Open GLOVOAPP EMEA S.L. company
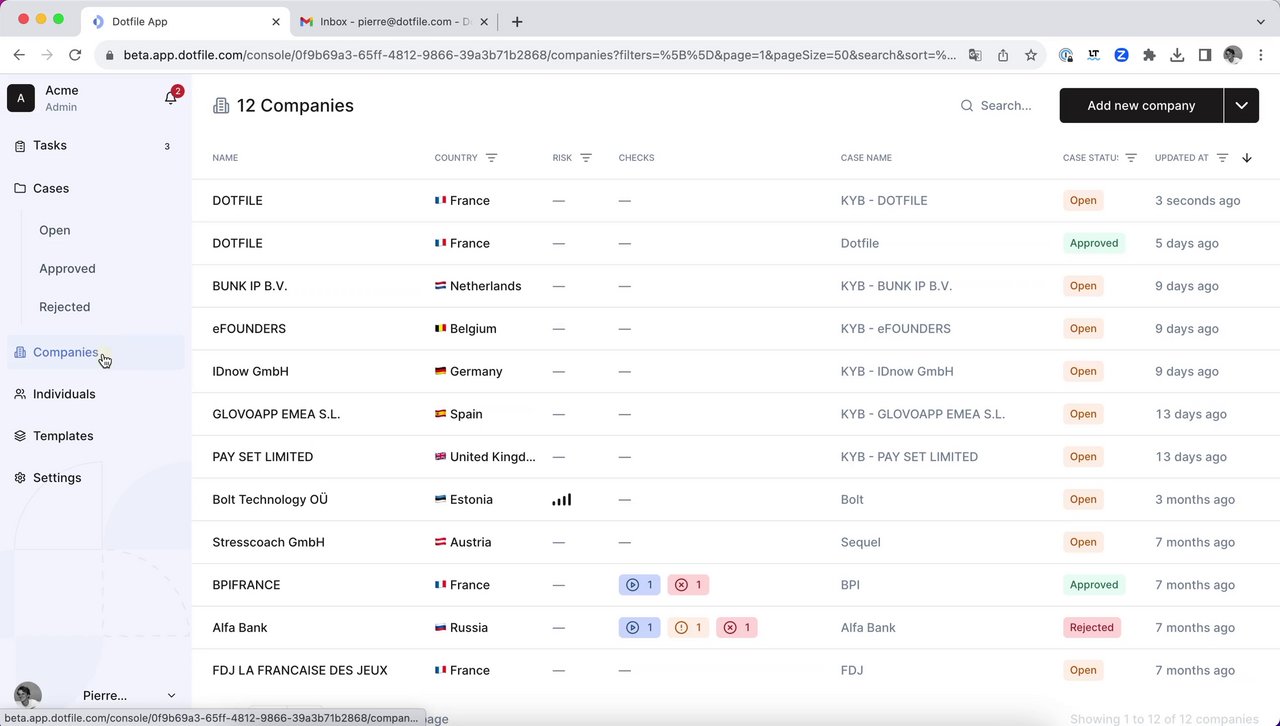Screen dimensions: 1280x726 pyautogui.click(x=276, y=414)
